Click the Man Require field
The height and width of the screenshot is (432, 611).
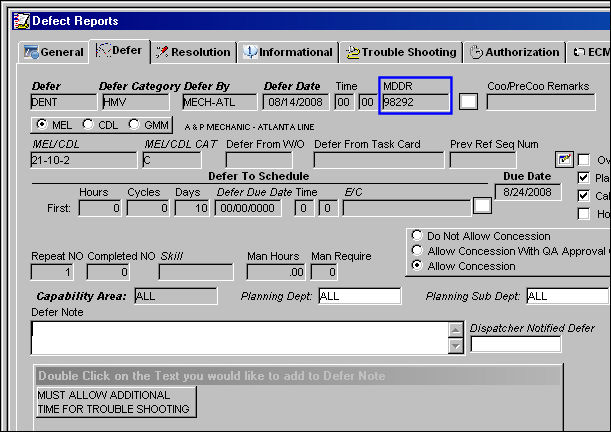[324, 272]
